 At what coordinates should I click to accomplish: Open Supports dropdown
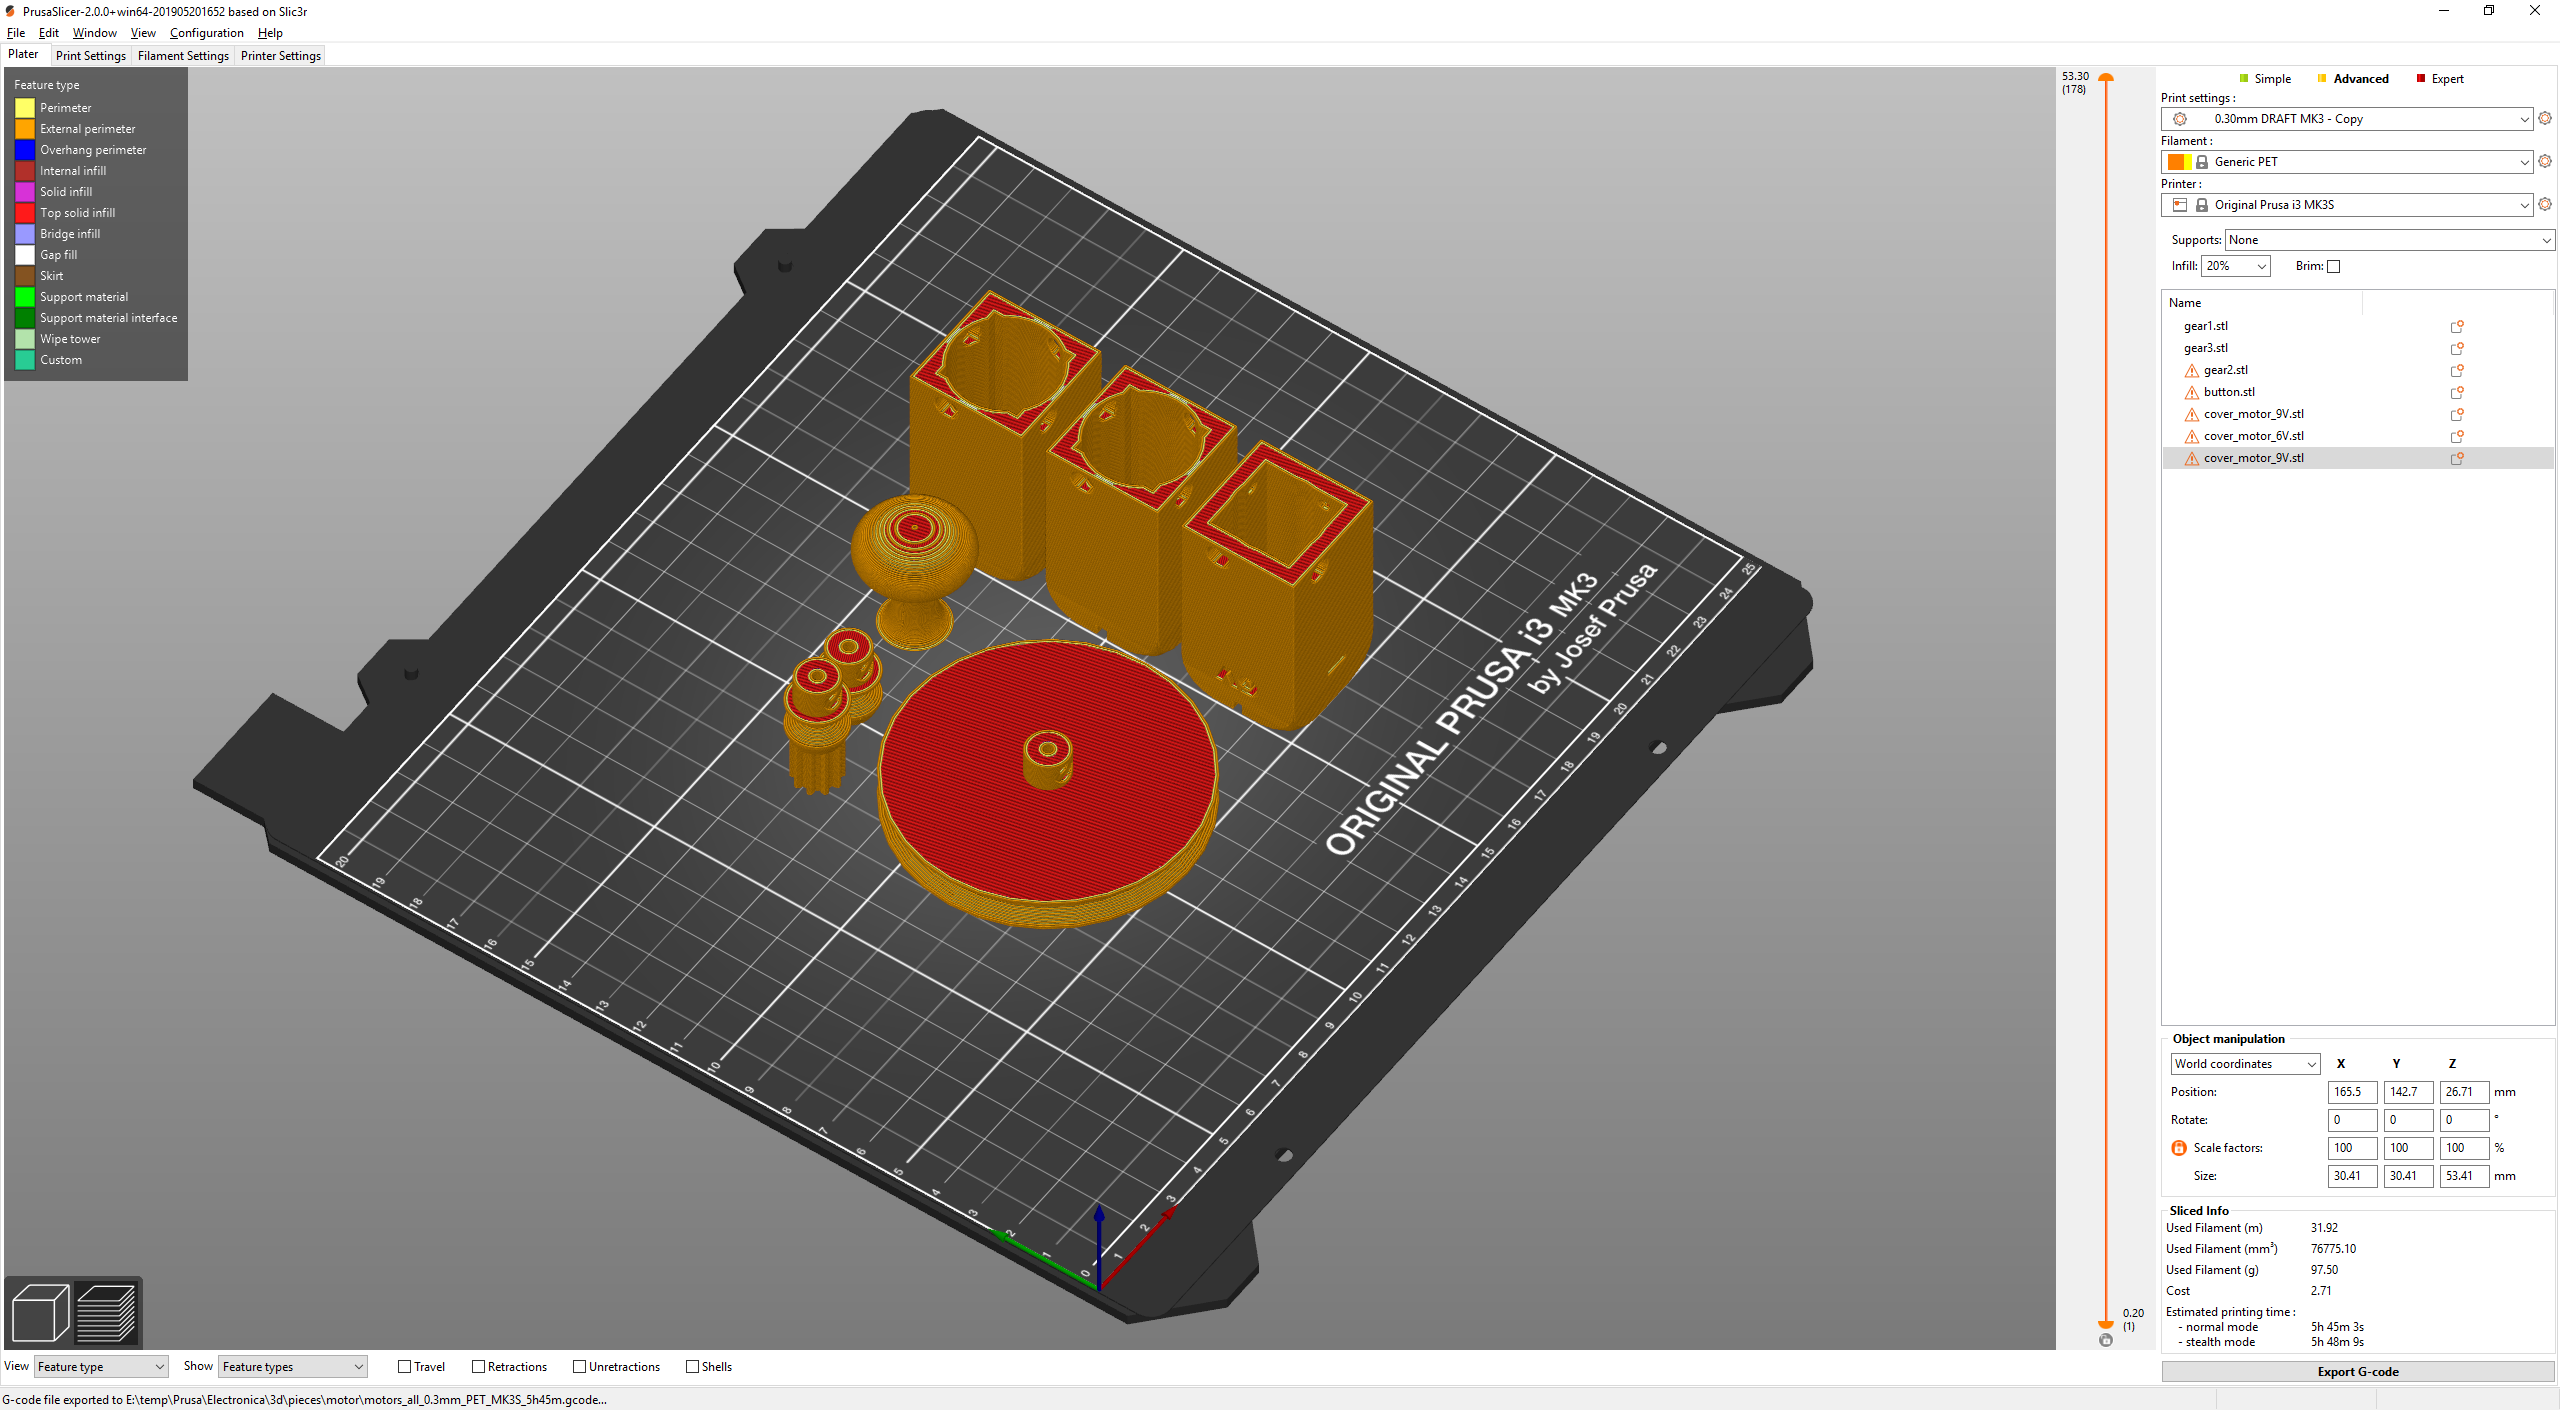click(x=2389, y=240)
